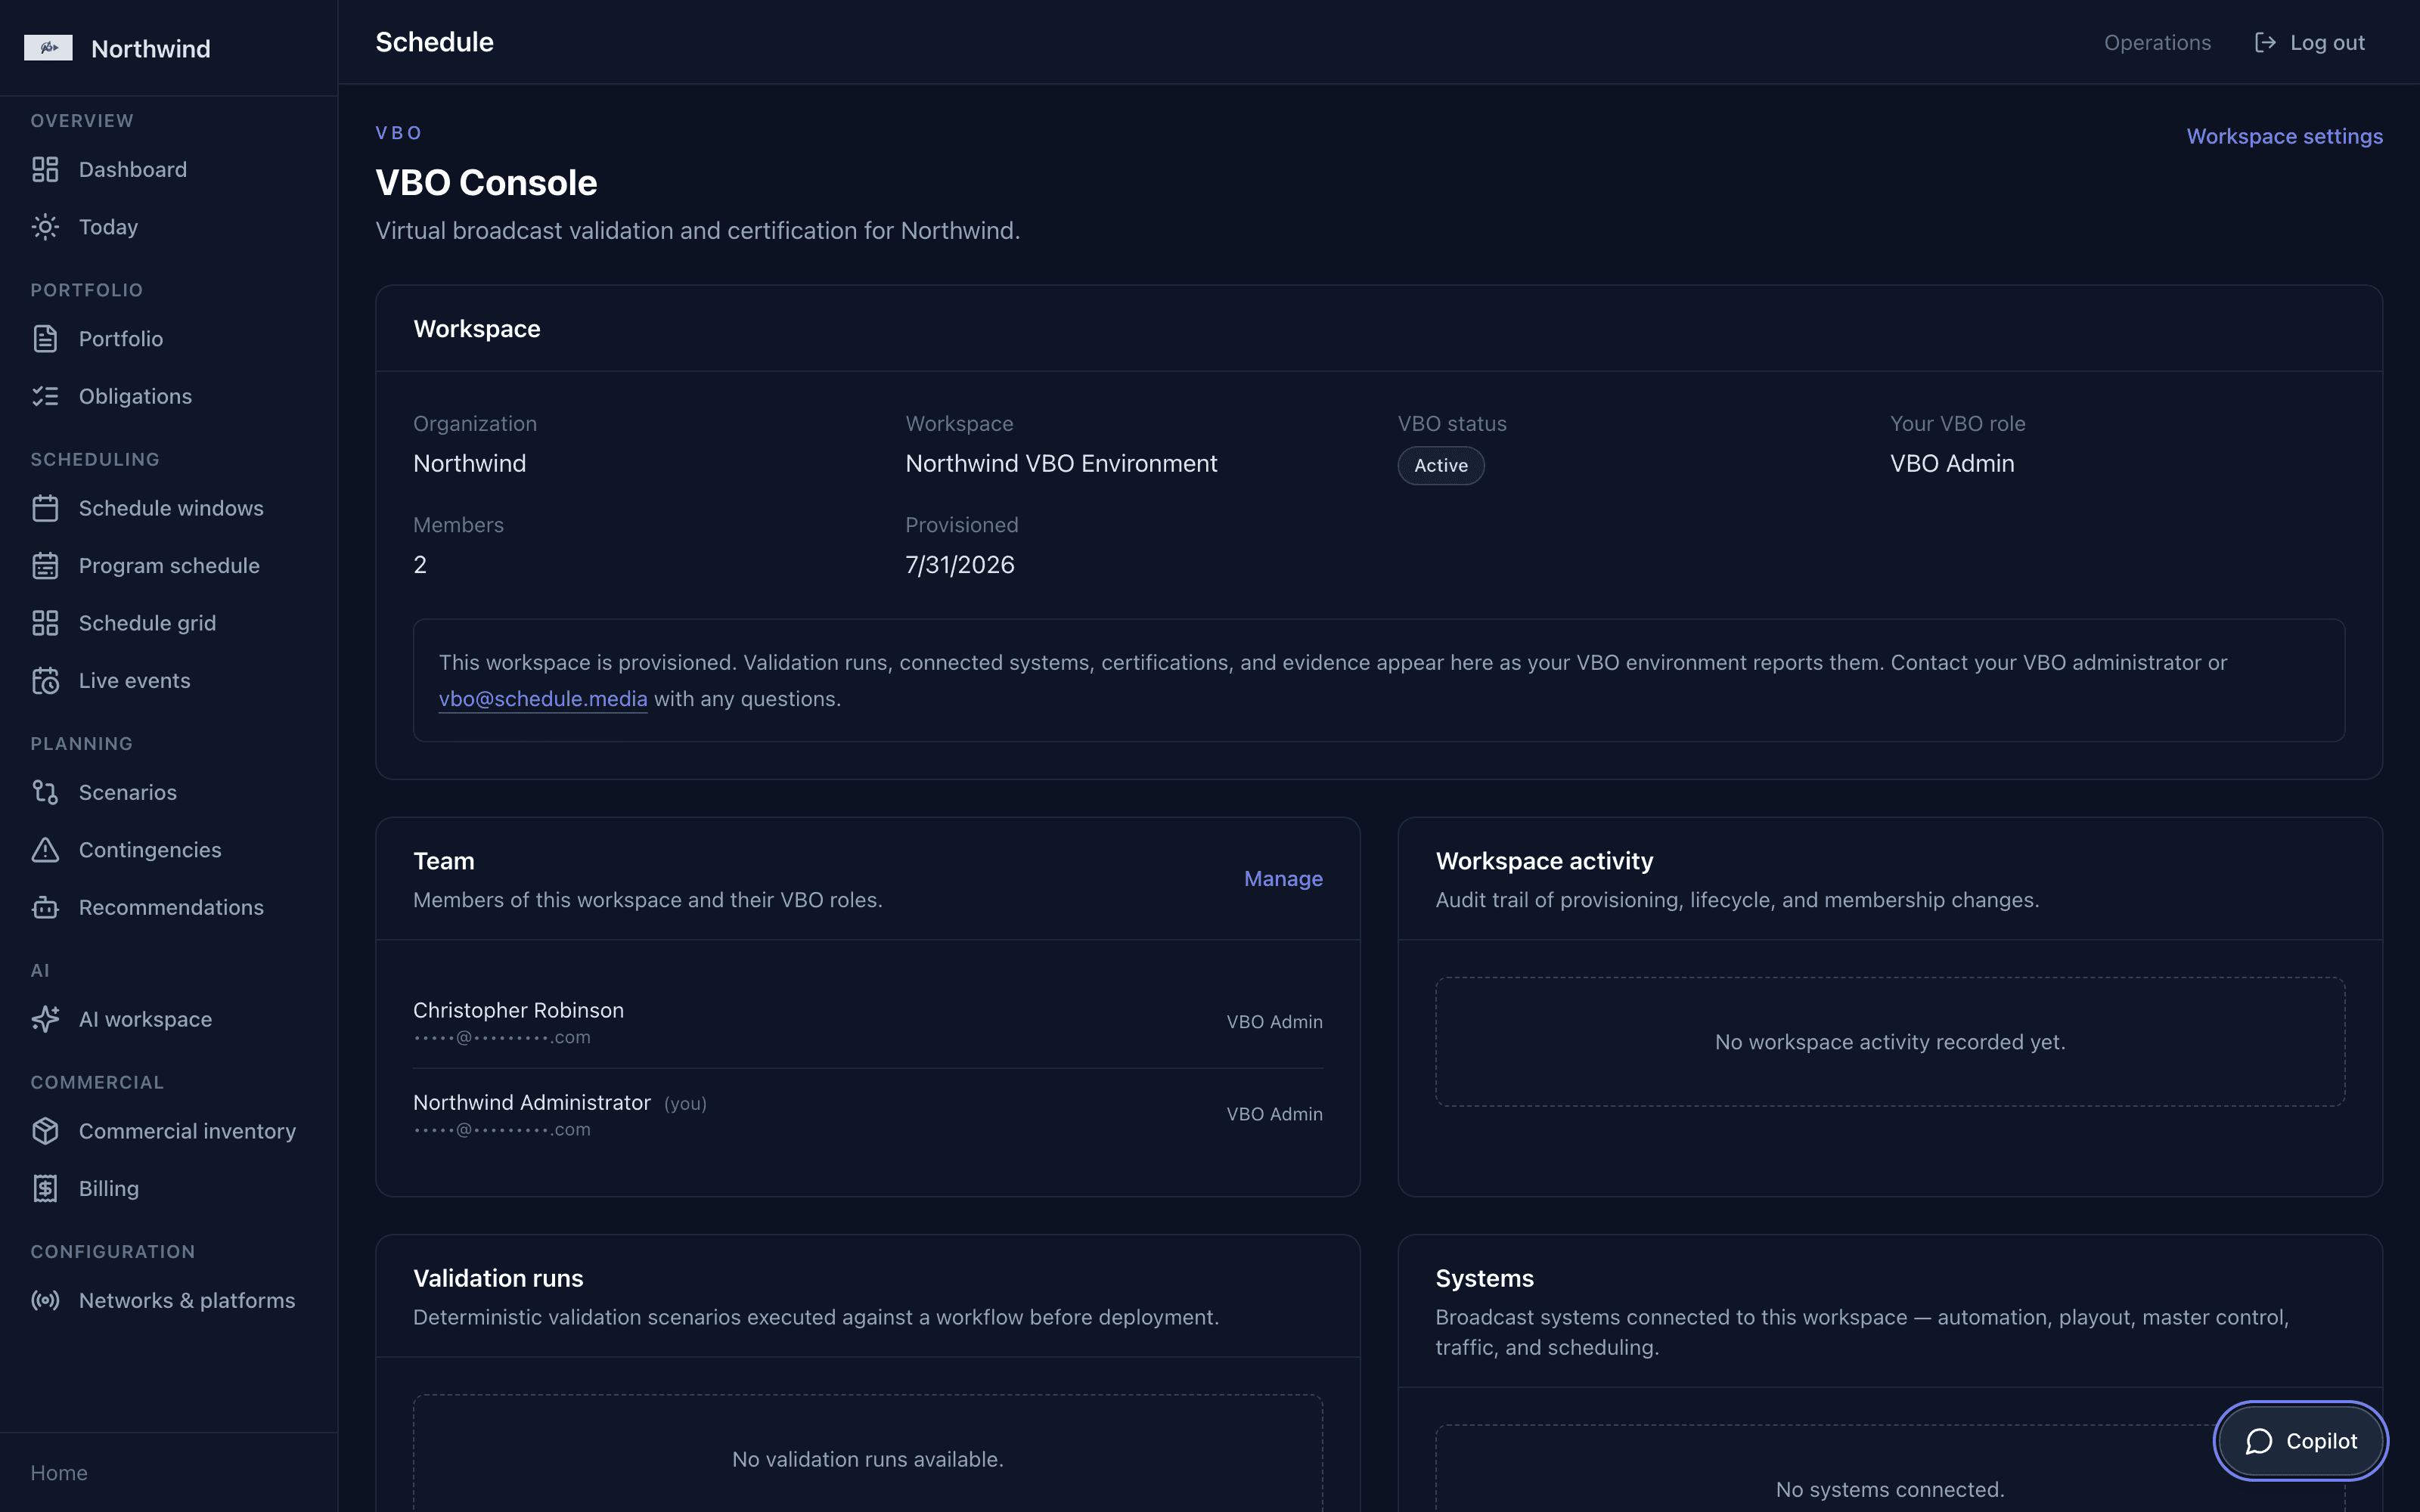Image resolution: width=2420 pixels, height=1512 pixels.
Task: Click the Systems card heading
Action: pyautogui.click(x=1484, y=1279)
